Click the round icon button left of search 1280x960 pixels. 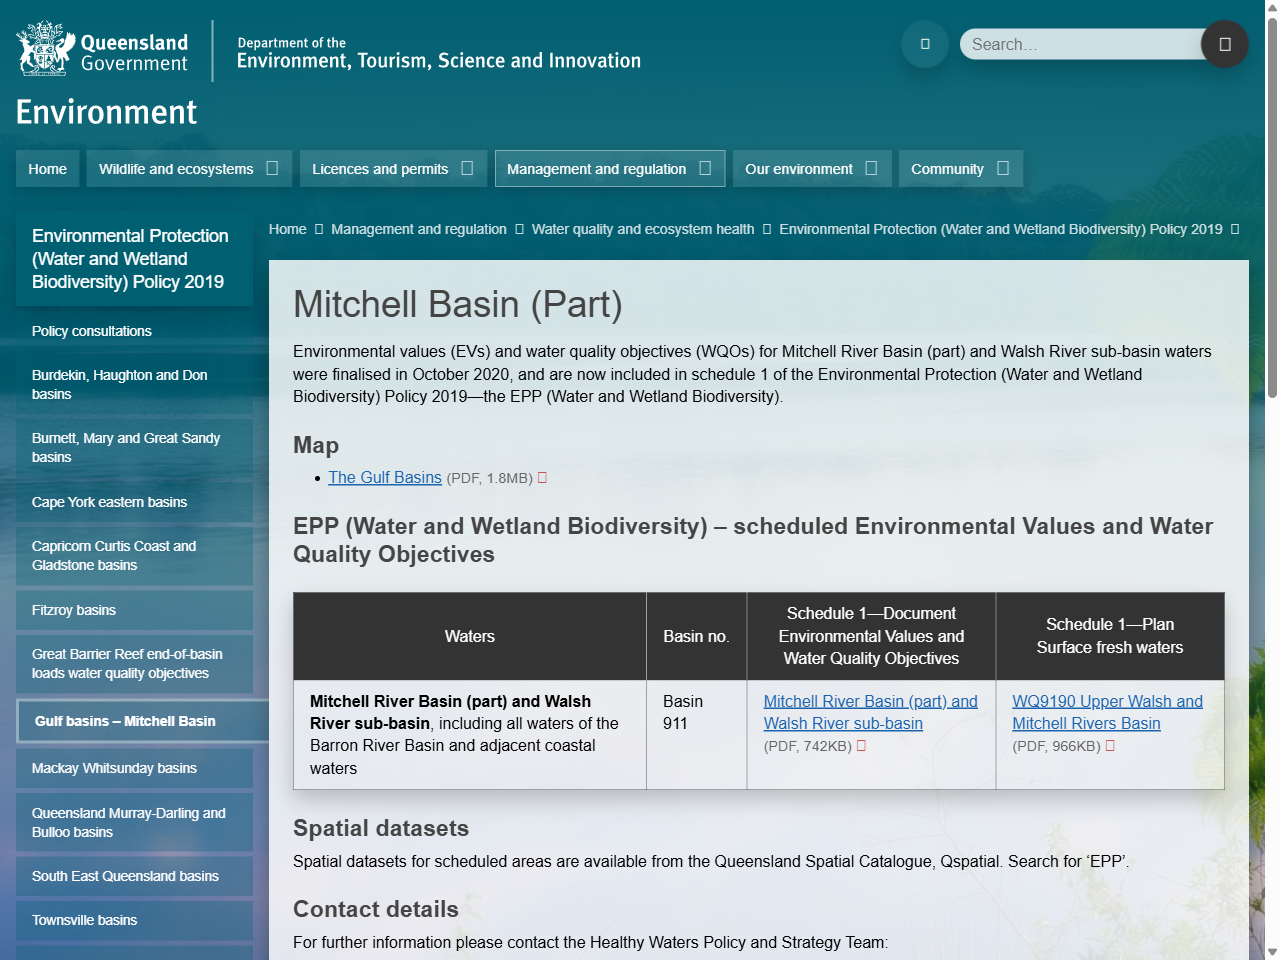click(925, 44)
